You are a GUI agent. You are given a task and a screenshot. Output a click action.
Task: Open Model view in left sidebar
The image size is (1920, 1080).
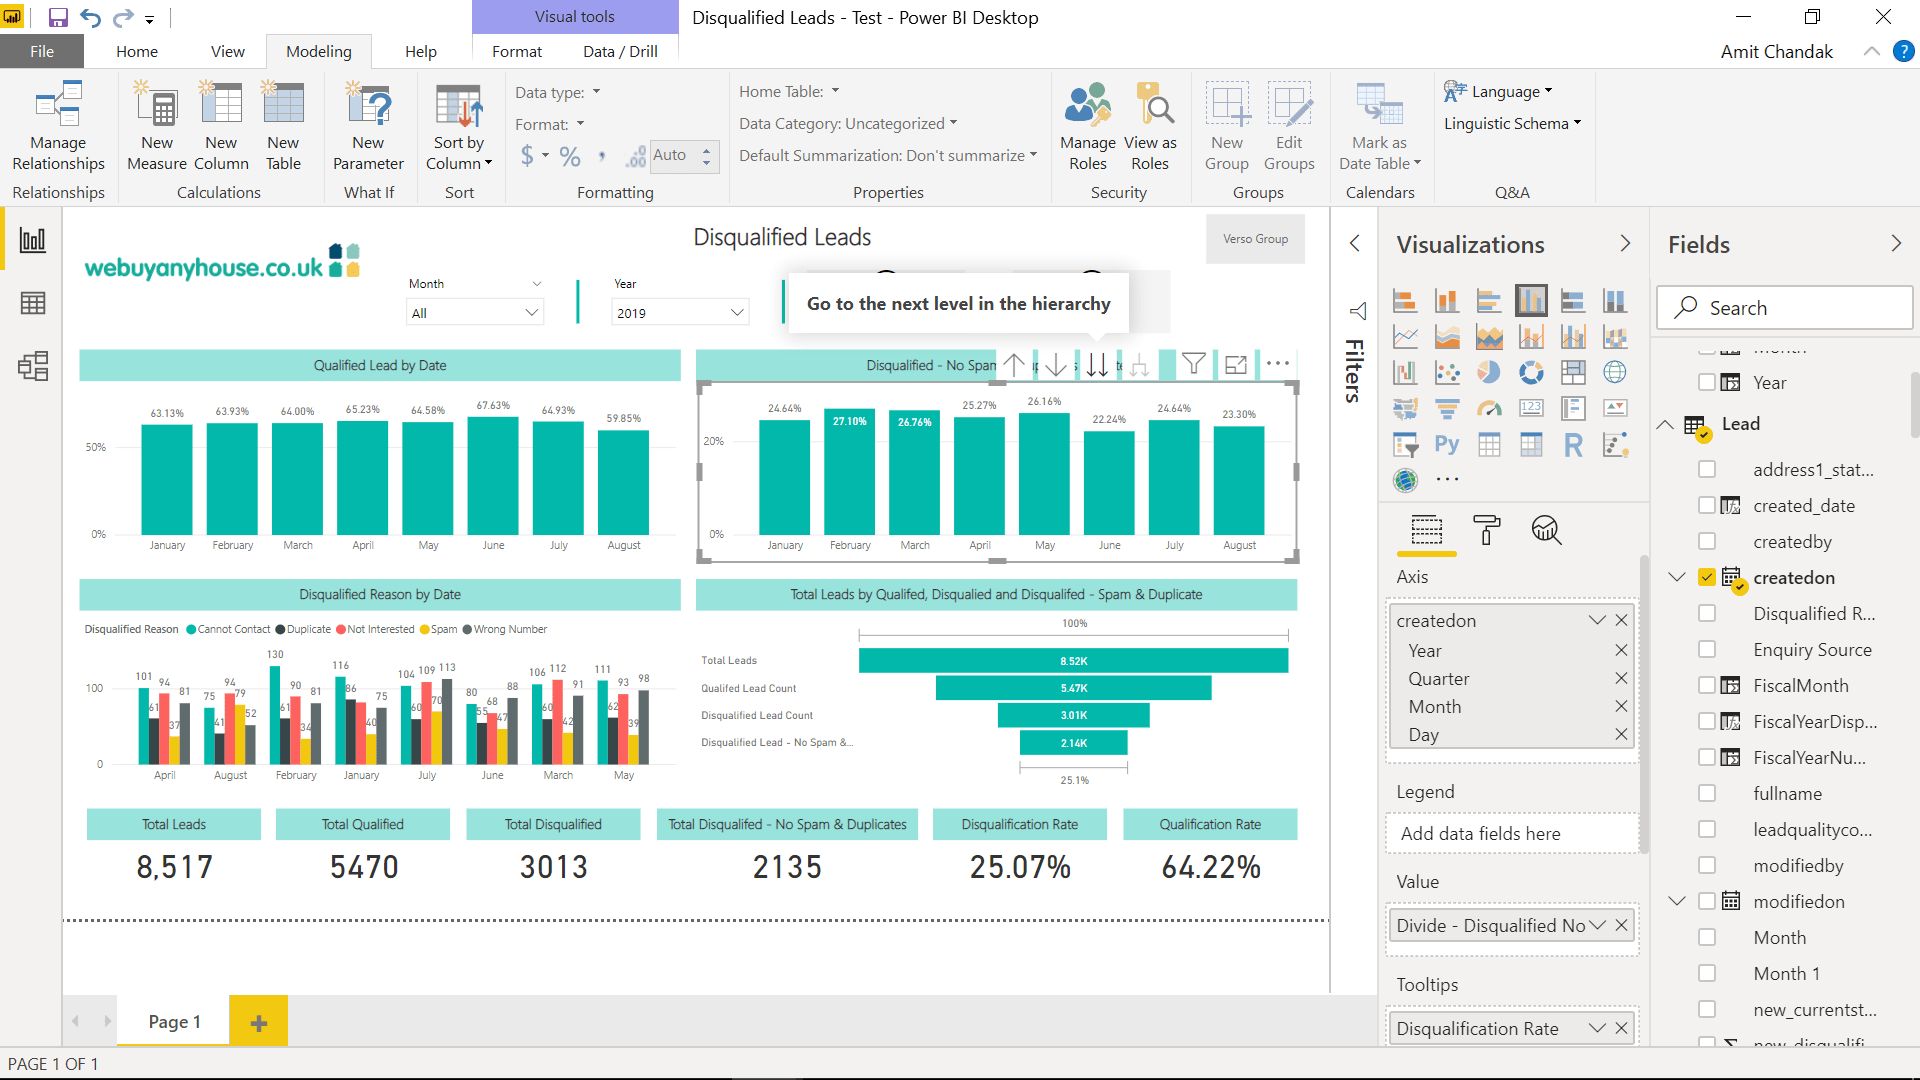point(33,366)
